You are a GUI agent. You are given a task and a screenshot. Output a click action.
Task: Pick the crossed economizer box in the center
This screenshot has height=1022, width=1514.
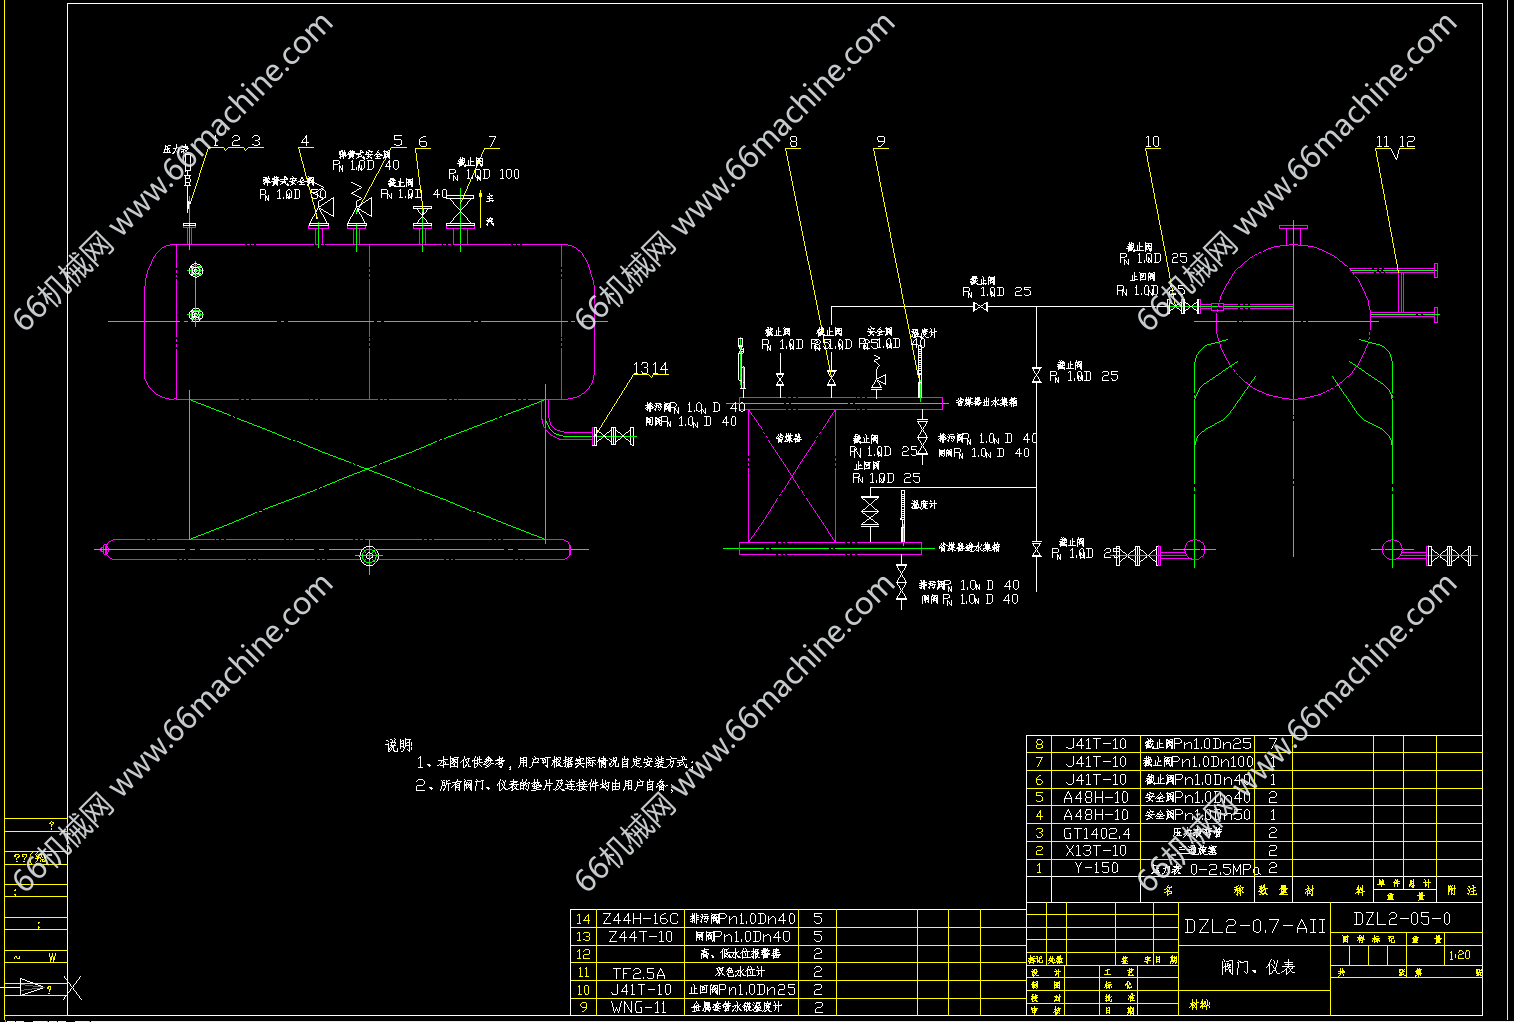coord(791,476)
